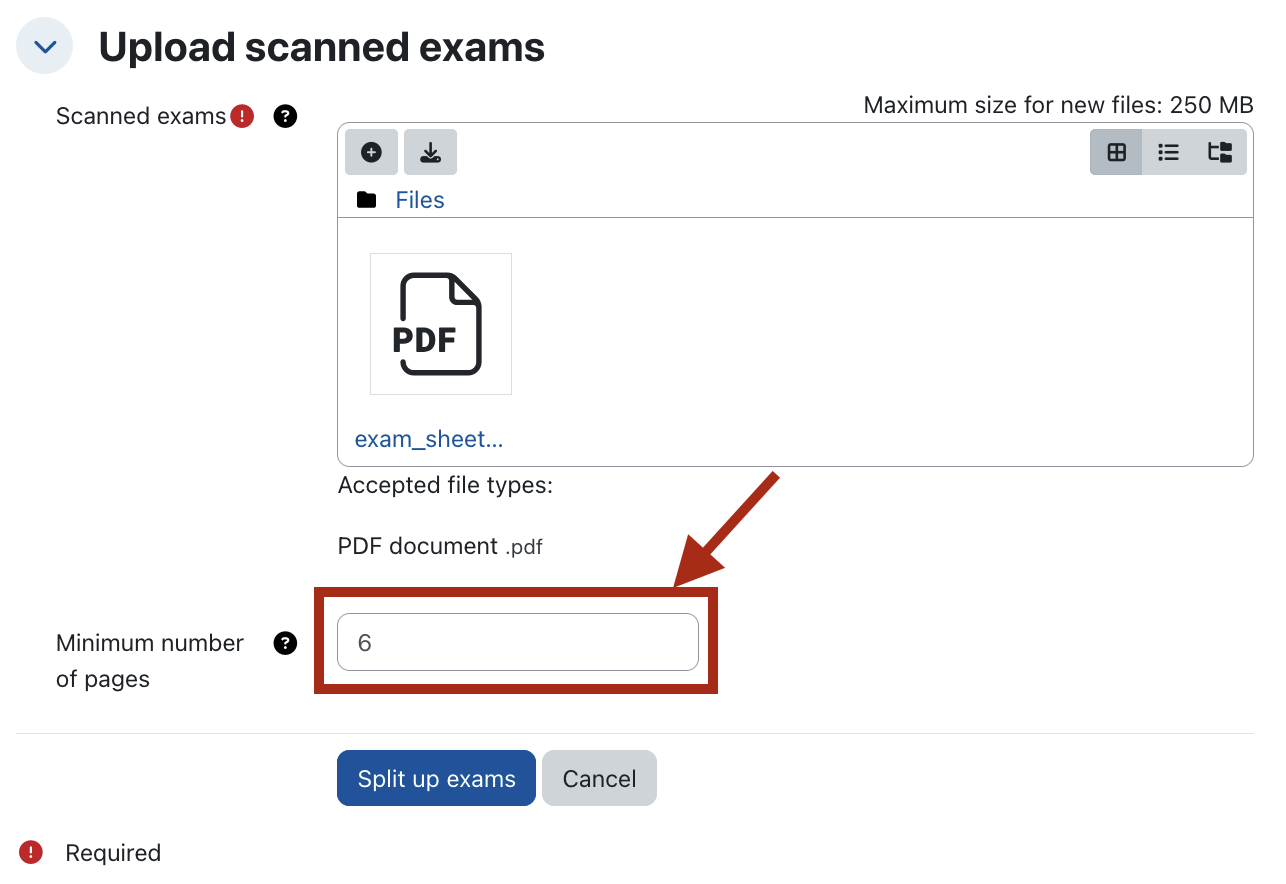Download all files from file manager

click(430, 152)
